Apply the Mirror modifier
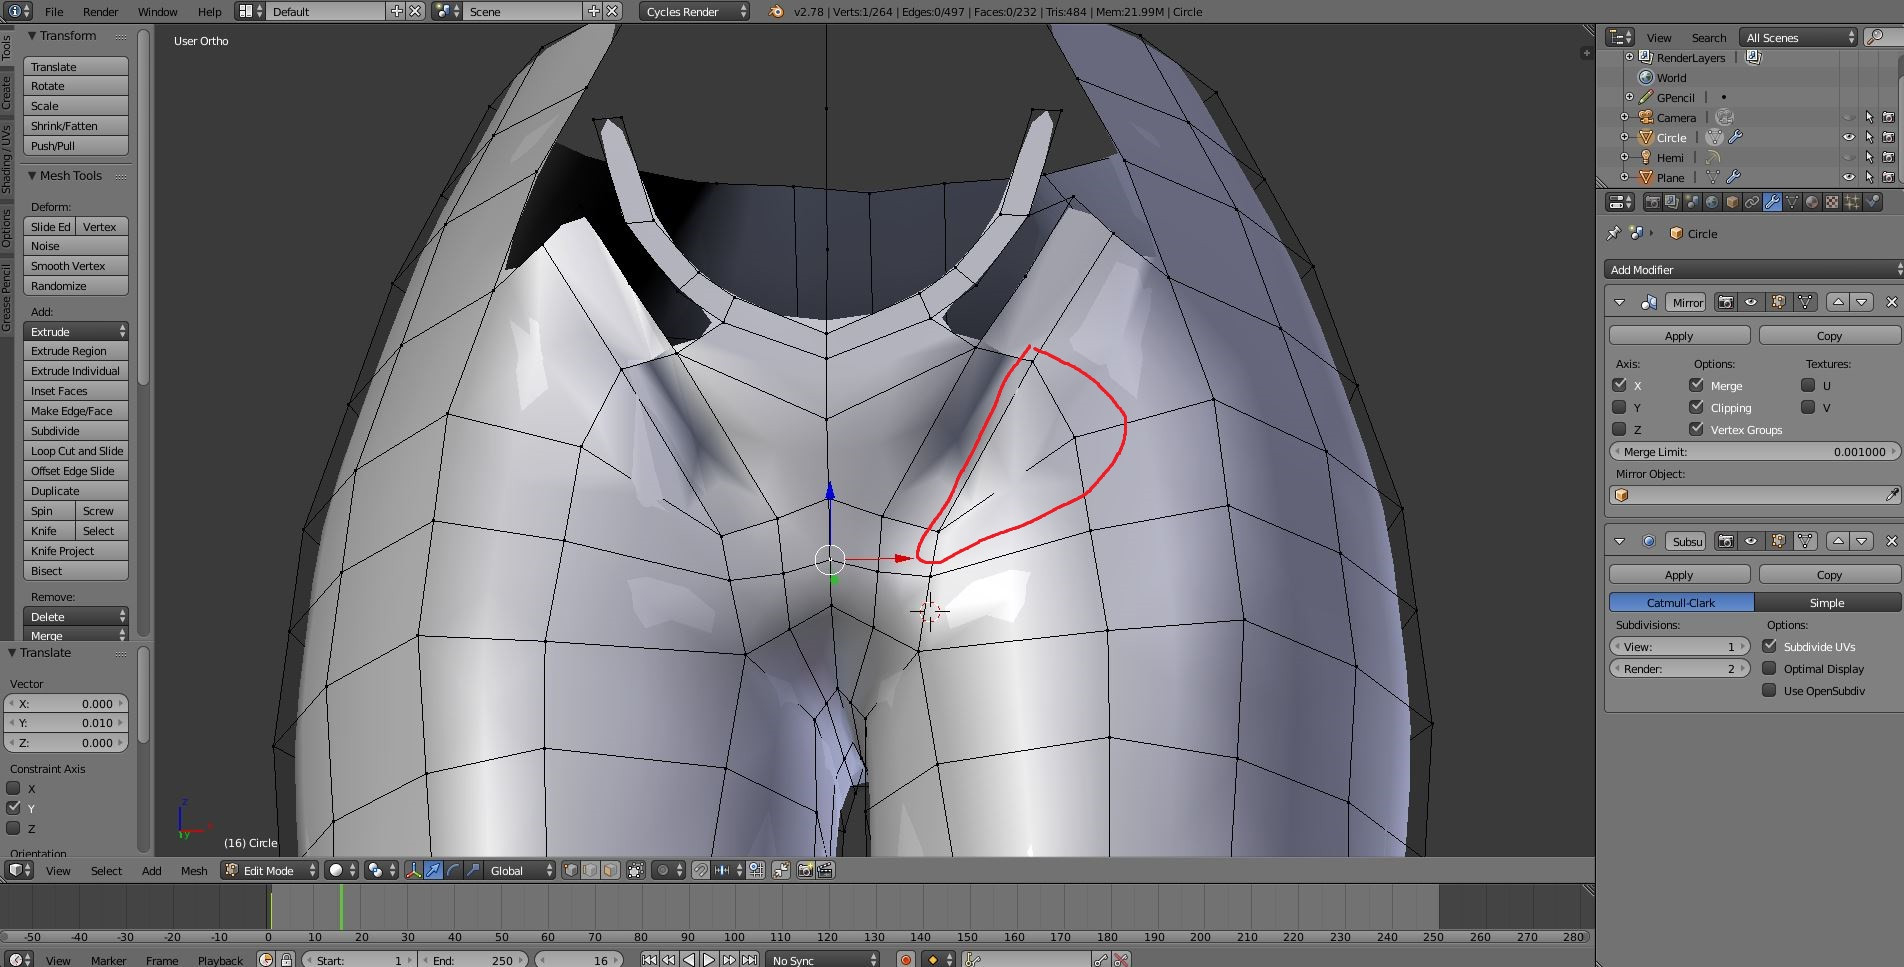 (1679, 336)
